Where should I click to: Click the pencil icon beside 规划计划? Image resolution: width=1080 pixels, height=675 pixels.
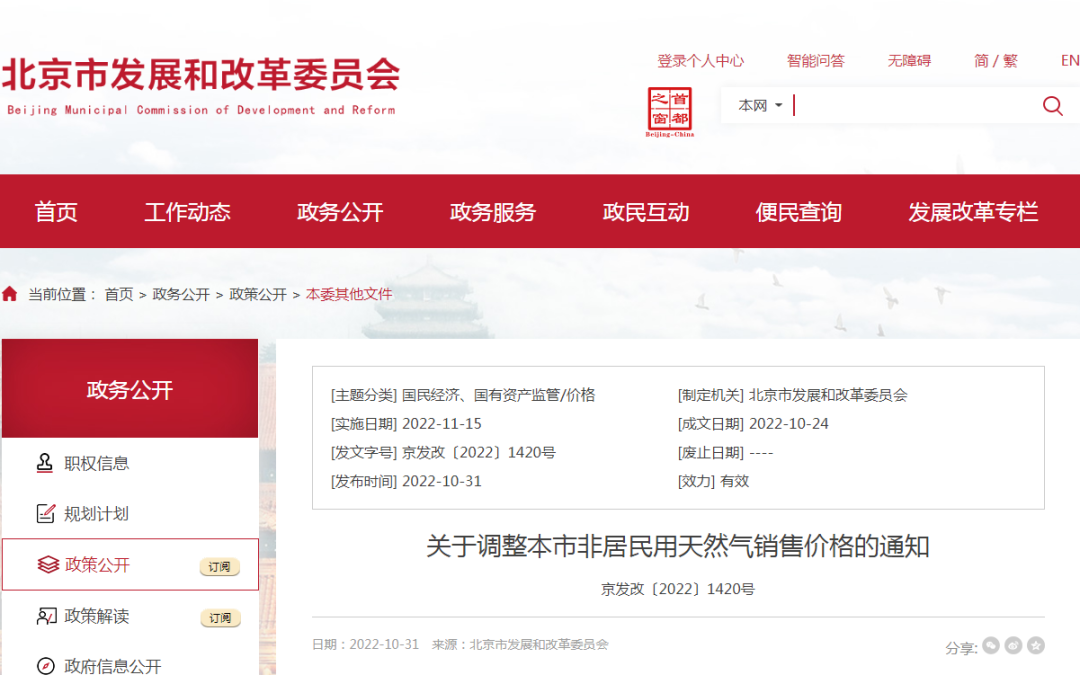tap(45, 514)
